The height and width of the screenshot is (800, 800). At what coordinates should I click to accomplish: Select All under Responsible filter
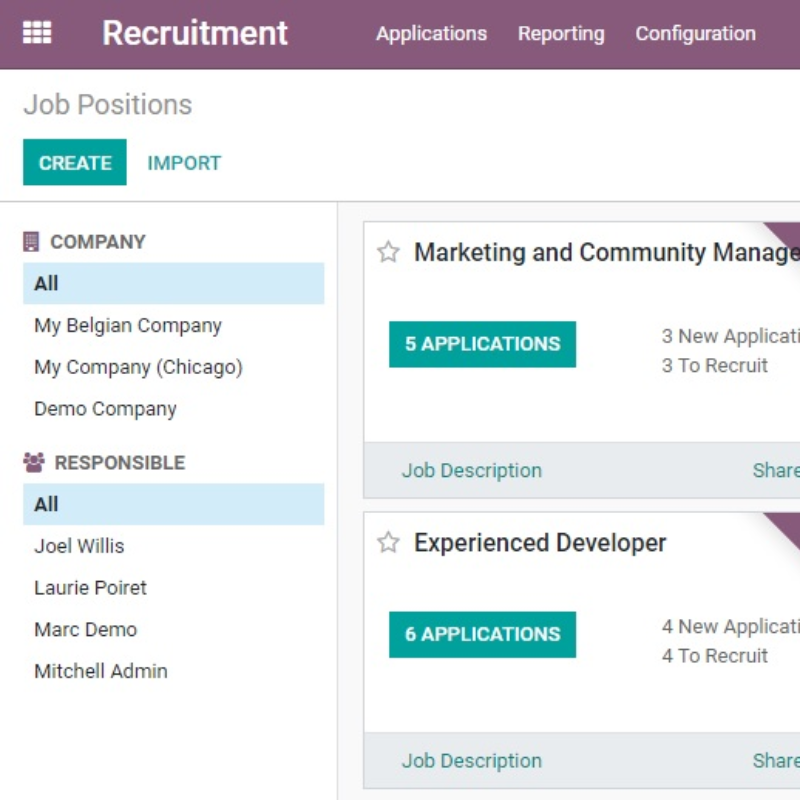click(x=47, y=505)
